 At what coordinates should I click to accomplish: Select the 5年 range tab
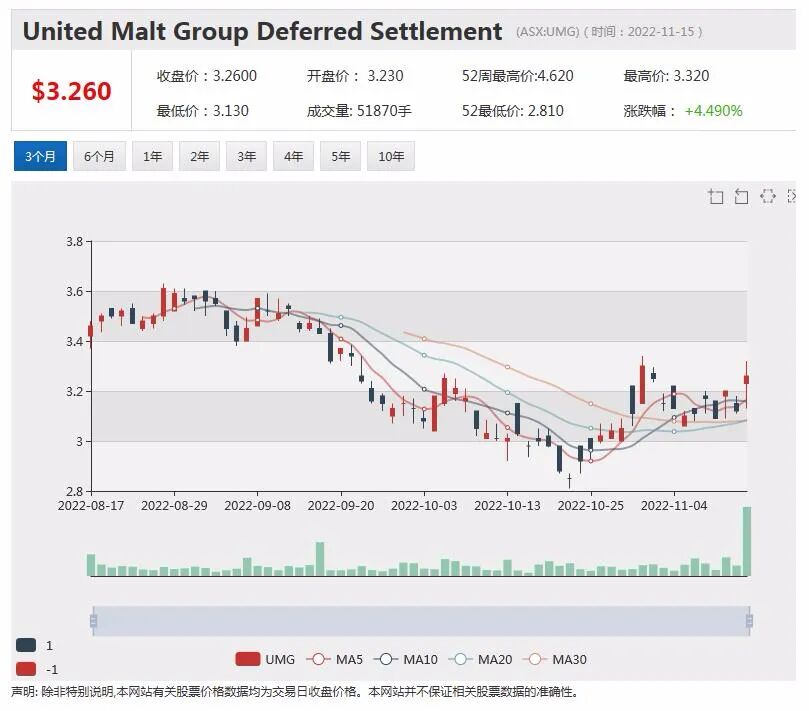[340, 156]
